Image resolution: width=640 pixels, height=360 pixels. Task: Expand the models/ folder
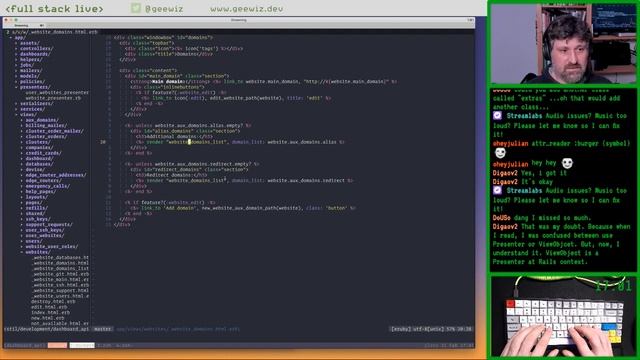coord(30,76)
